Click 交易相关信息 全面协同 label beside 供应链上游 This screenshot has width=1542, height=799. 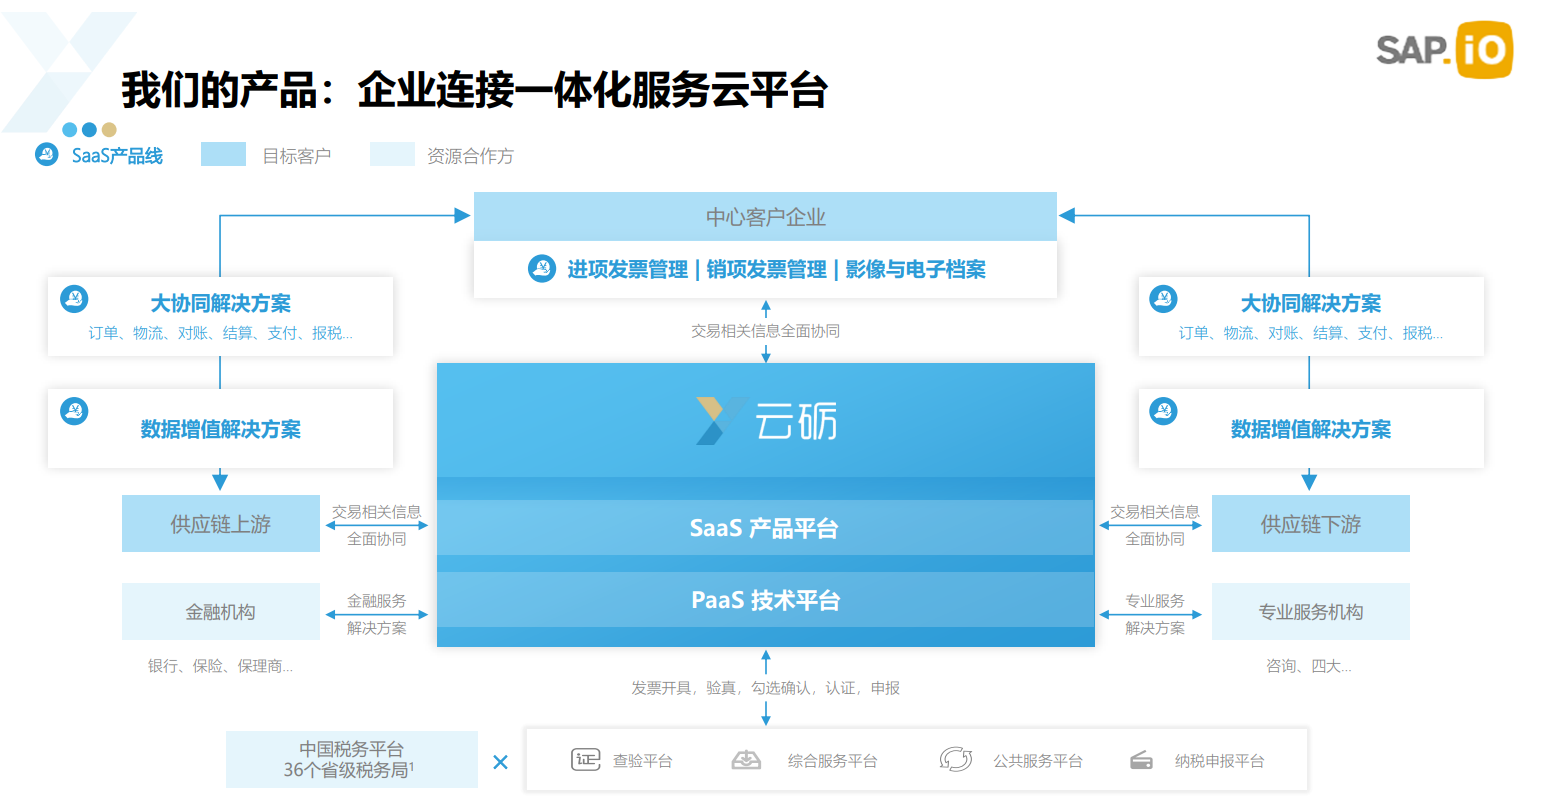(377, 525)
